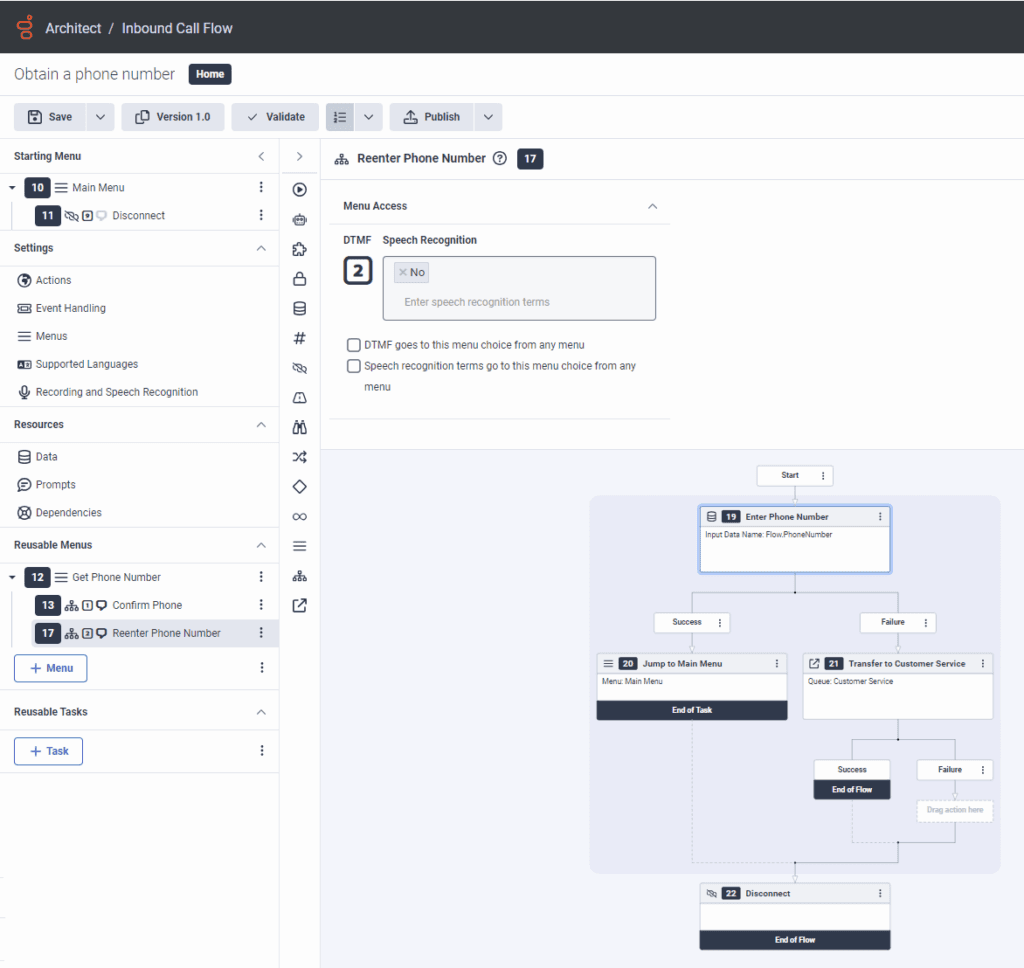Click the play icon in the toolbox strip
Image resolution: width=1024 pixels, height=968 pixels.
point(299,190)
